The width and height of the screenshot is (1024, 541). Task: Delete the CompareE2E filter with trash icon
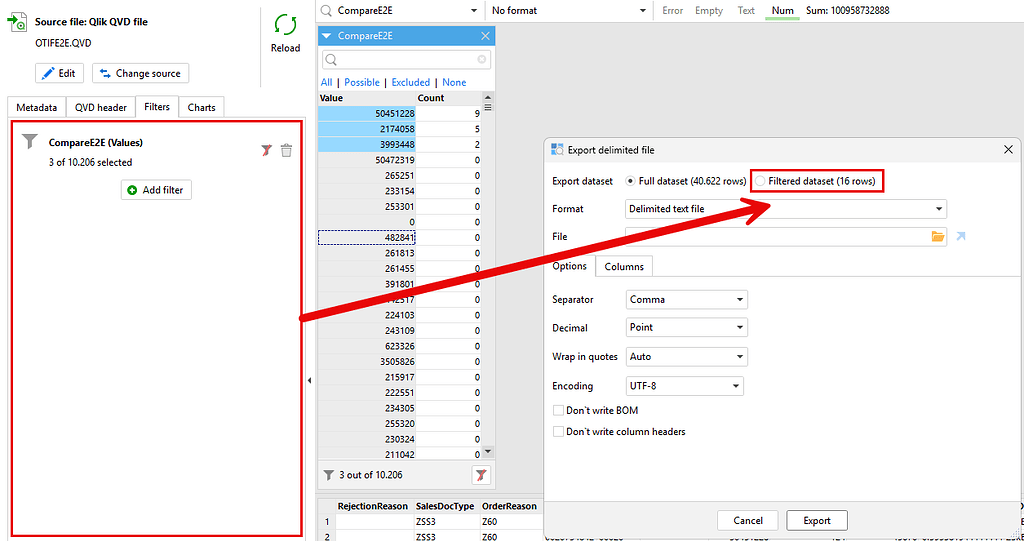coord(286,151)
